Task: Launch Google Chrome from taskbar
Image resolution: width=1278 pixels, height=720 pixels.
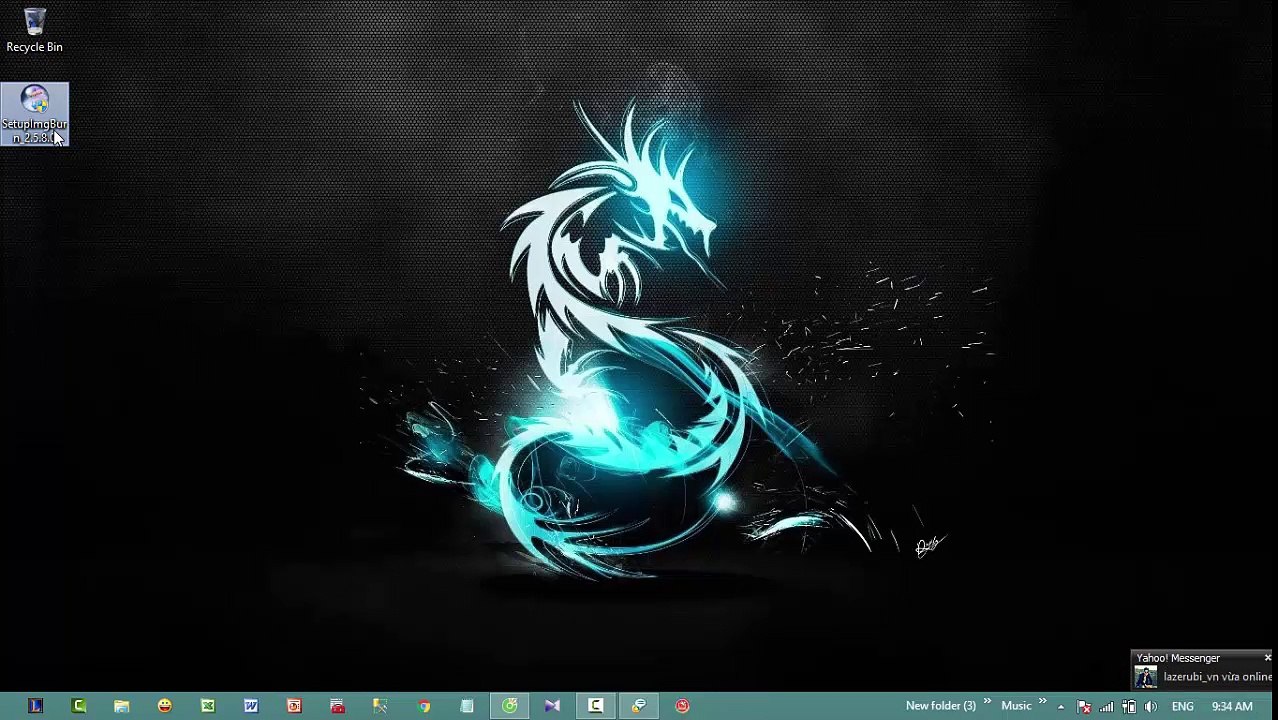Action: pos(424,706)
